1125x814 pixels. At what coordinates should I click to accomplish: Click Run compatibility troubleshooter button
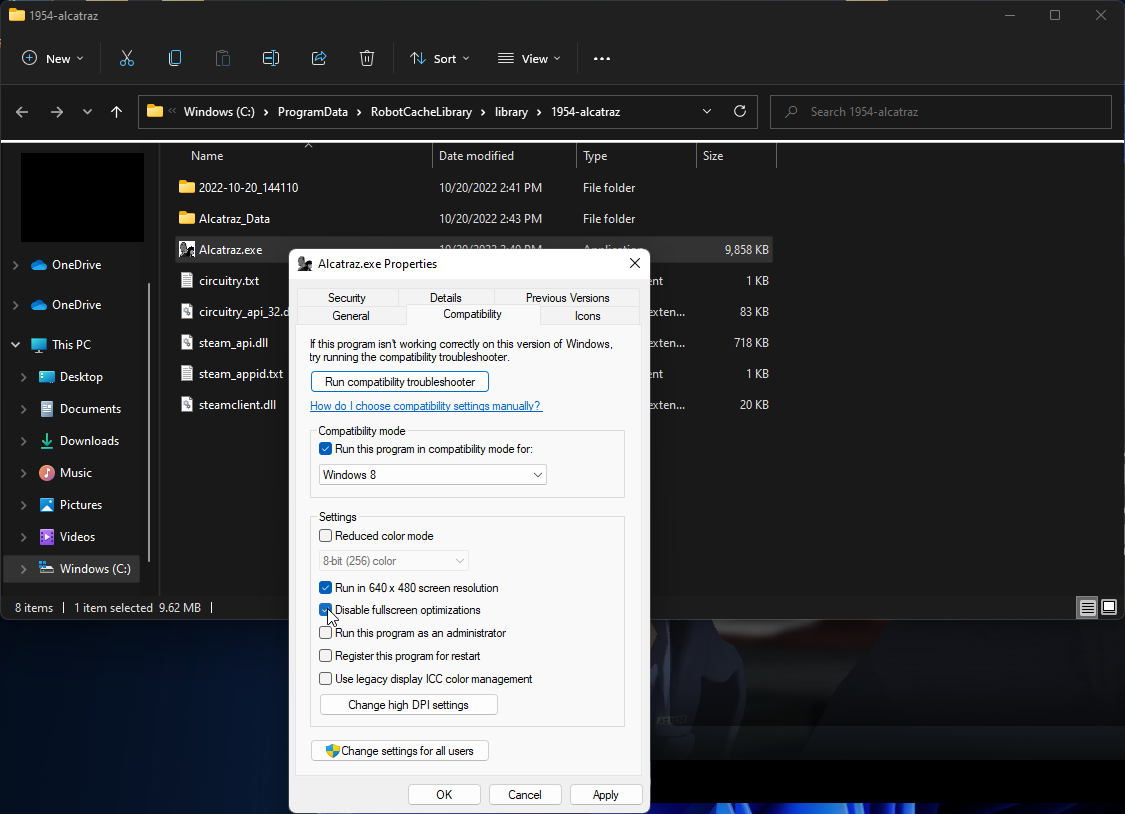coord(400,382)
